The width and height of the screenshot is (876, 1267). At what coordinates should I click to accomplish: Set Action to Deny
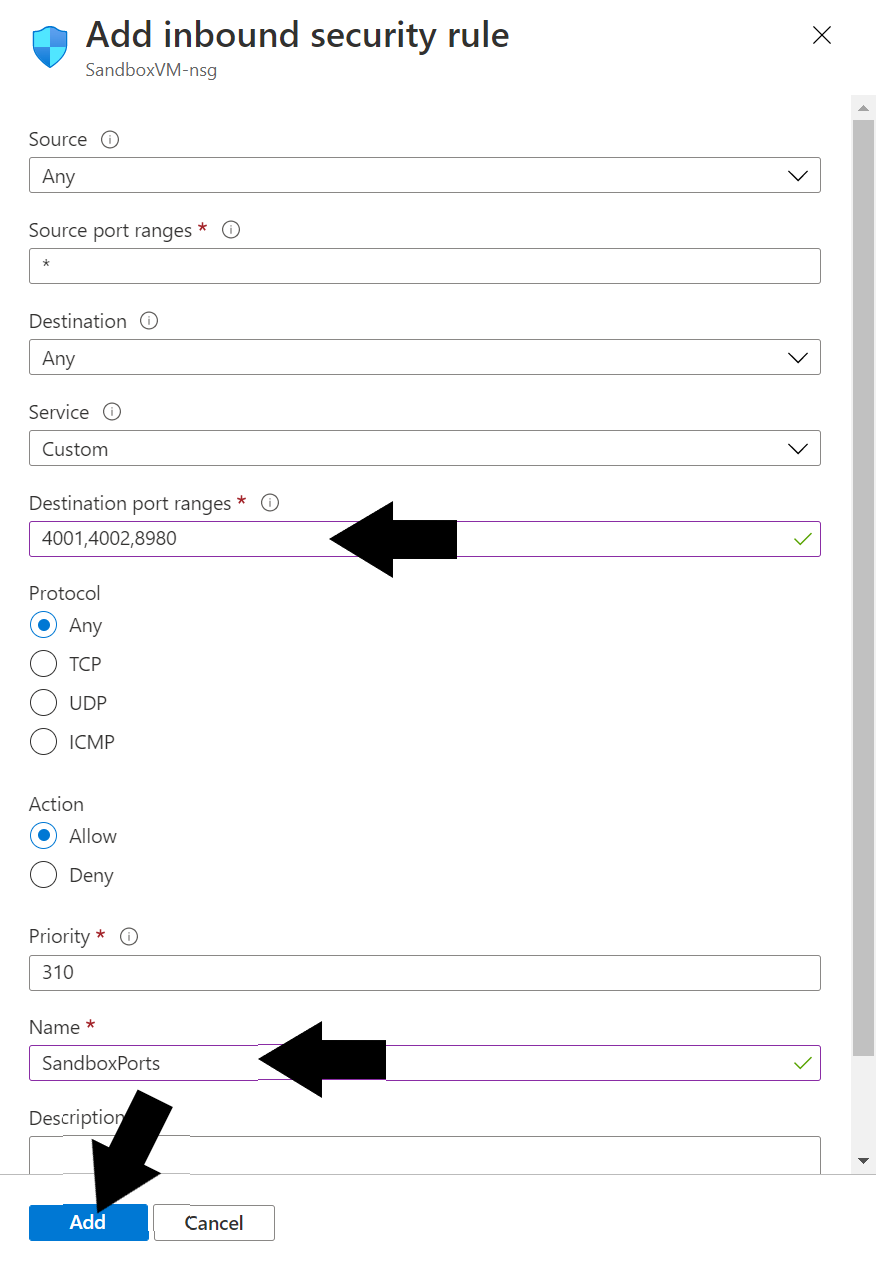(x=44, y=875)
